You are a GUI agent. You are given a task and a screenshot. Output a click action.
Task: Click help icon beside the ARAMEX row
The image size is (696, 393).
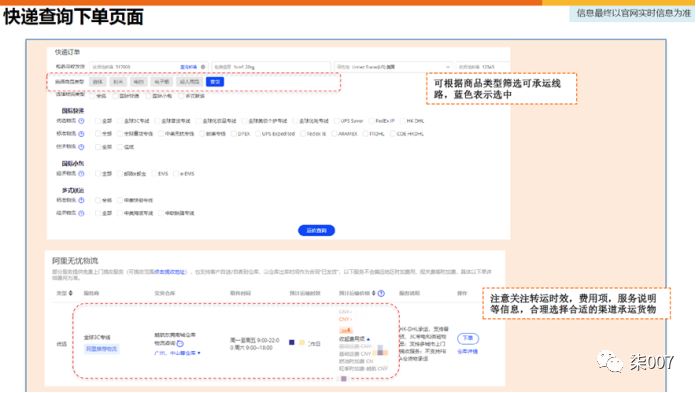81,134
